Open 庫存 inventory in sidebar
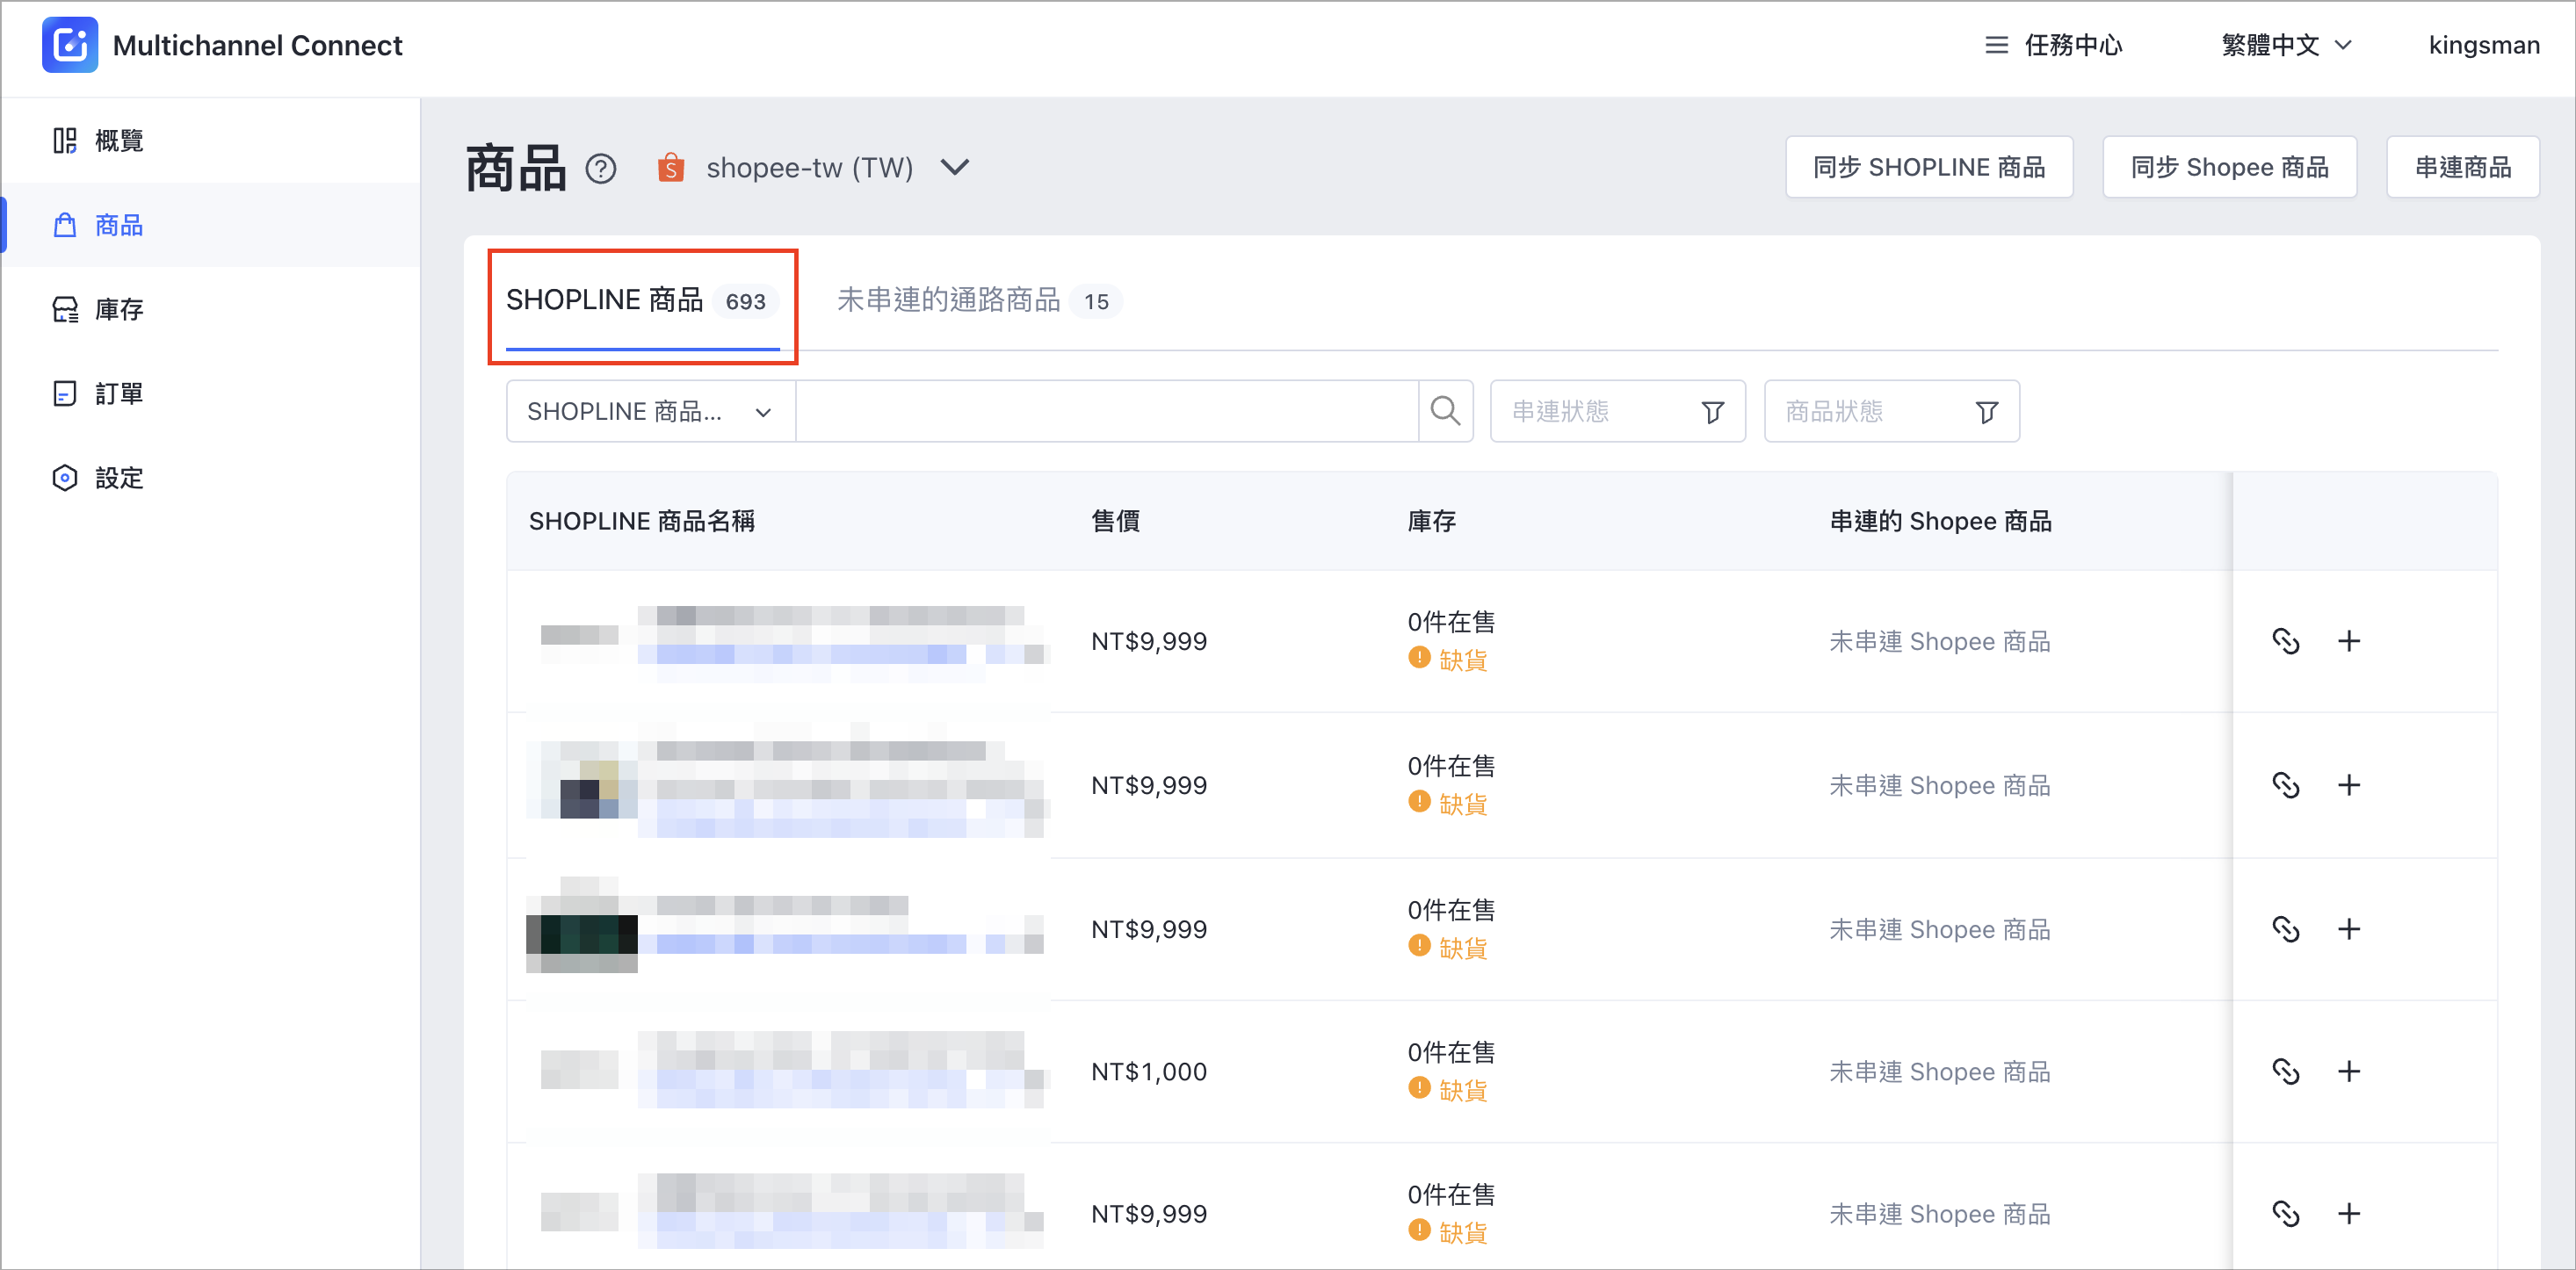The height and width of the screenshot is (1270, 2576). [211, 309]
